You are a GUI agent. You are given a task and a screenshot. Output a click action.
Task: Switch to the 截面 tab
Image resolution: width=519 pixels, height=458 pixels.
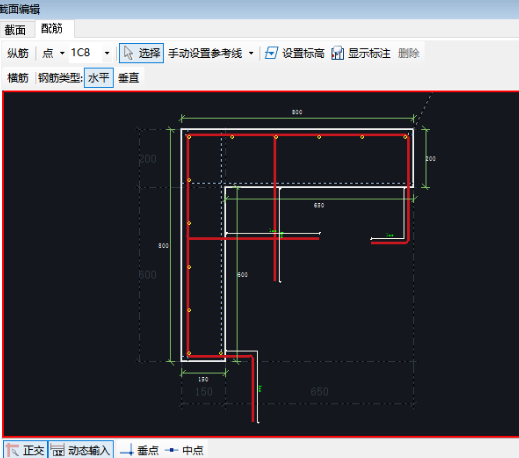pyautogui.click(x=15, y=30)
